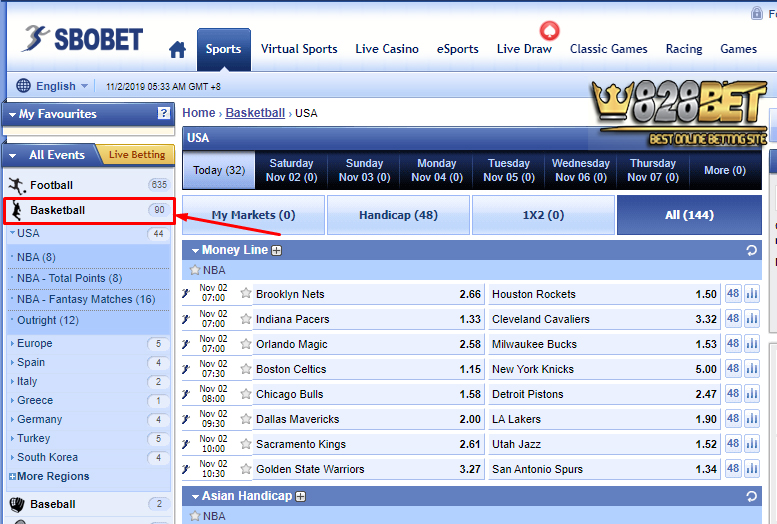Favourite the Dallas Mavericks match star
This screenshot has height=524, width=777.
click(246, 419)
